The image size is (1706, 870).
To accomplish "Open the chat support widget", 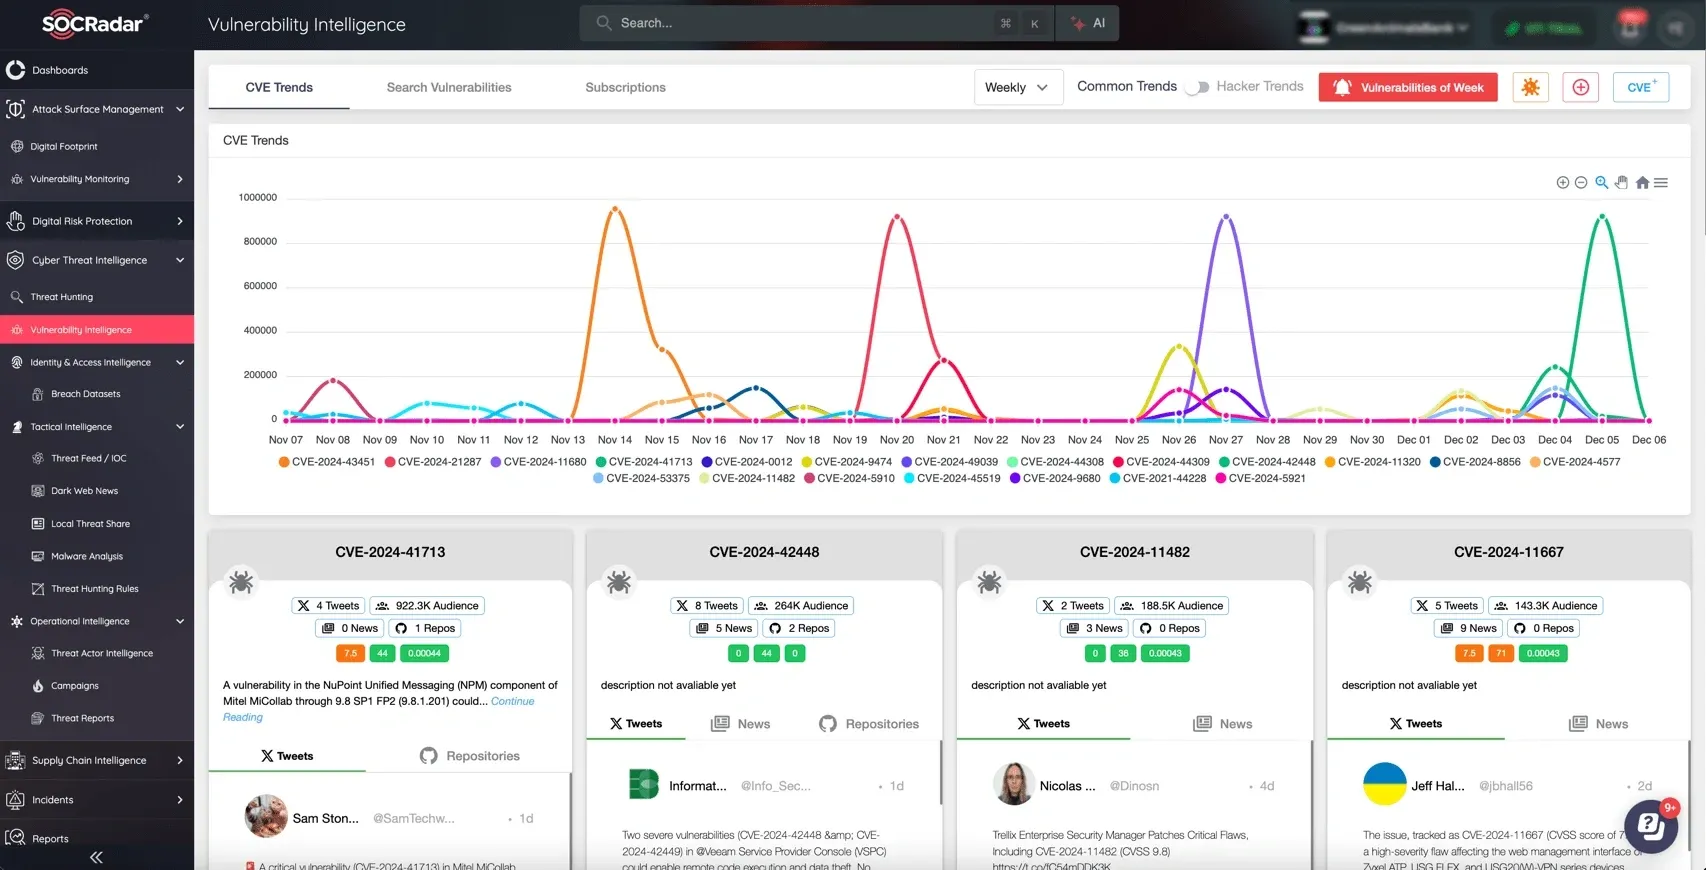I will point(1650,825).
